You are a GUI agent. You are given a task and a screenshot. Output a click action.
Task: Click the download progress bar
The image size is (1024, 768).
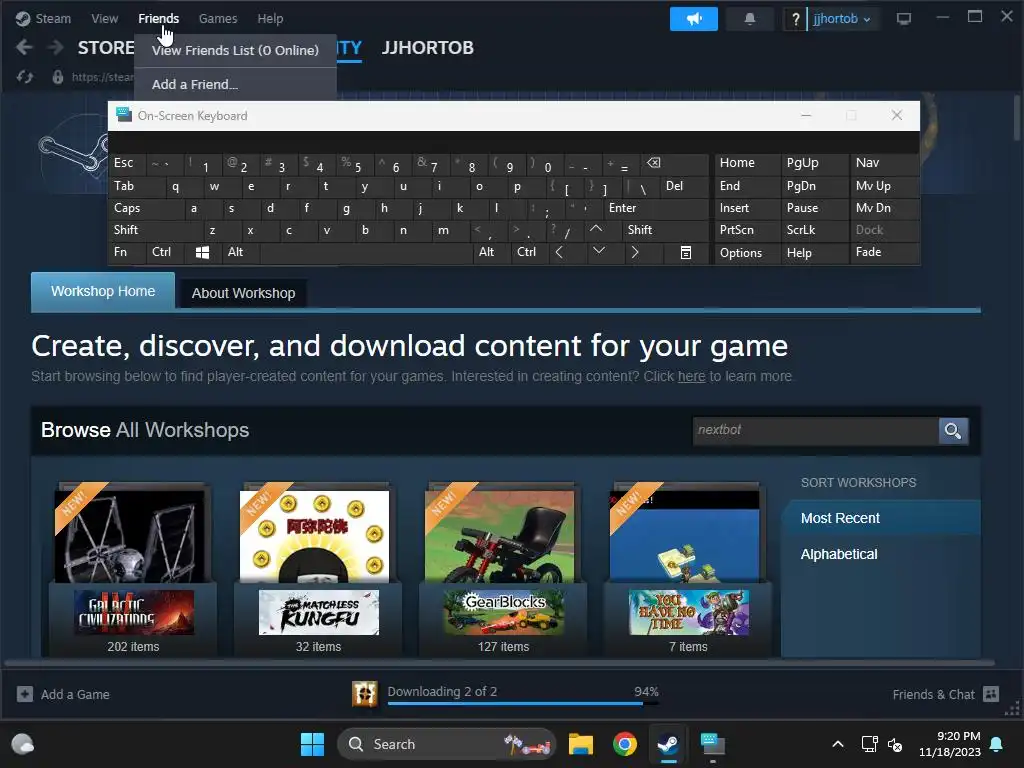point(523,703)
